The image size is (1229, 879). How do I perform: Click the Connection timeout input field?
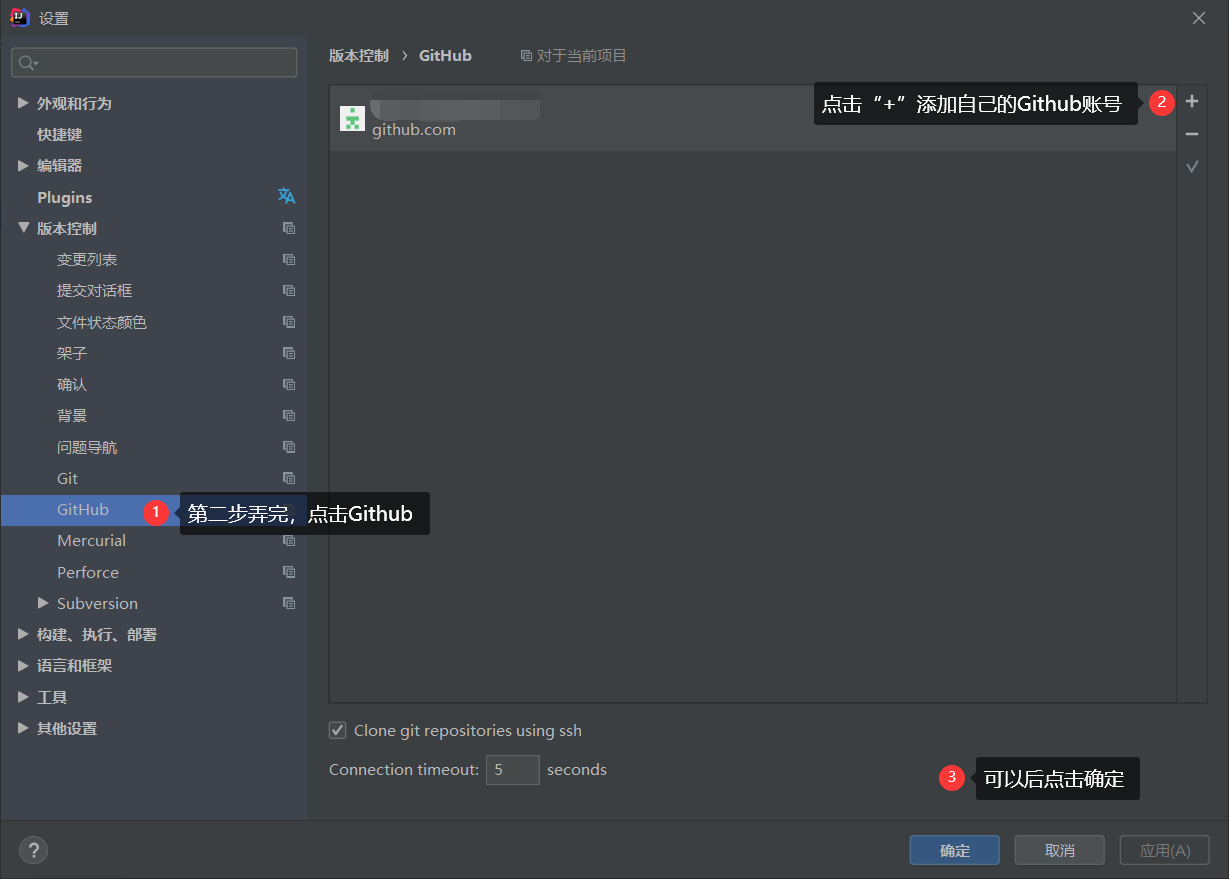(x=513, y=769)
